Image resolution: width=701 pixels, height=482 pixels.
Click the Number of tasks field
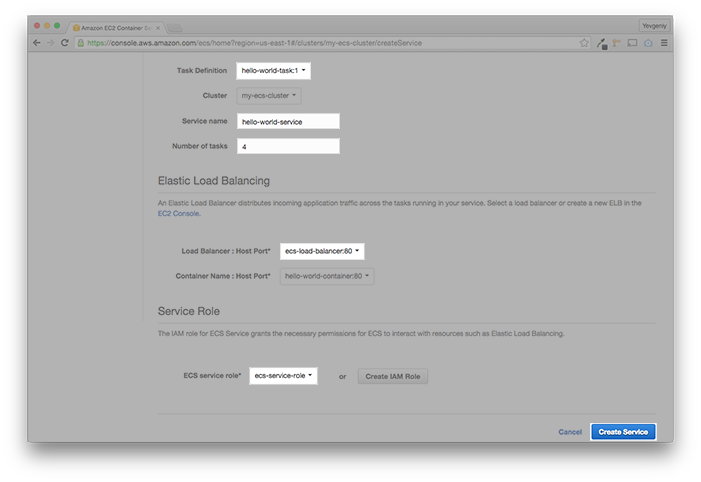click(x=288, y=146)
